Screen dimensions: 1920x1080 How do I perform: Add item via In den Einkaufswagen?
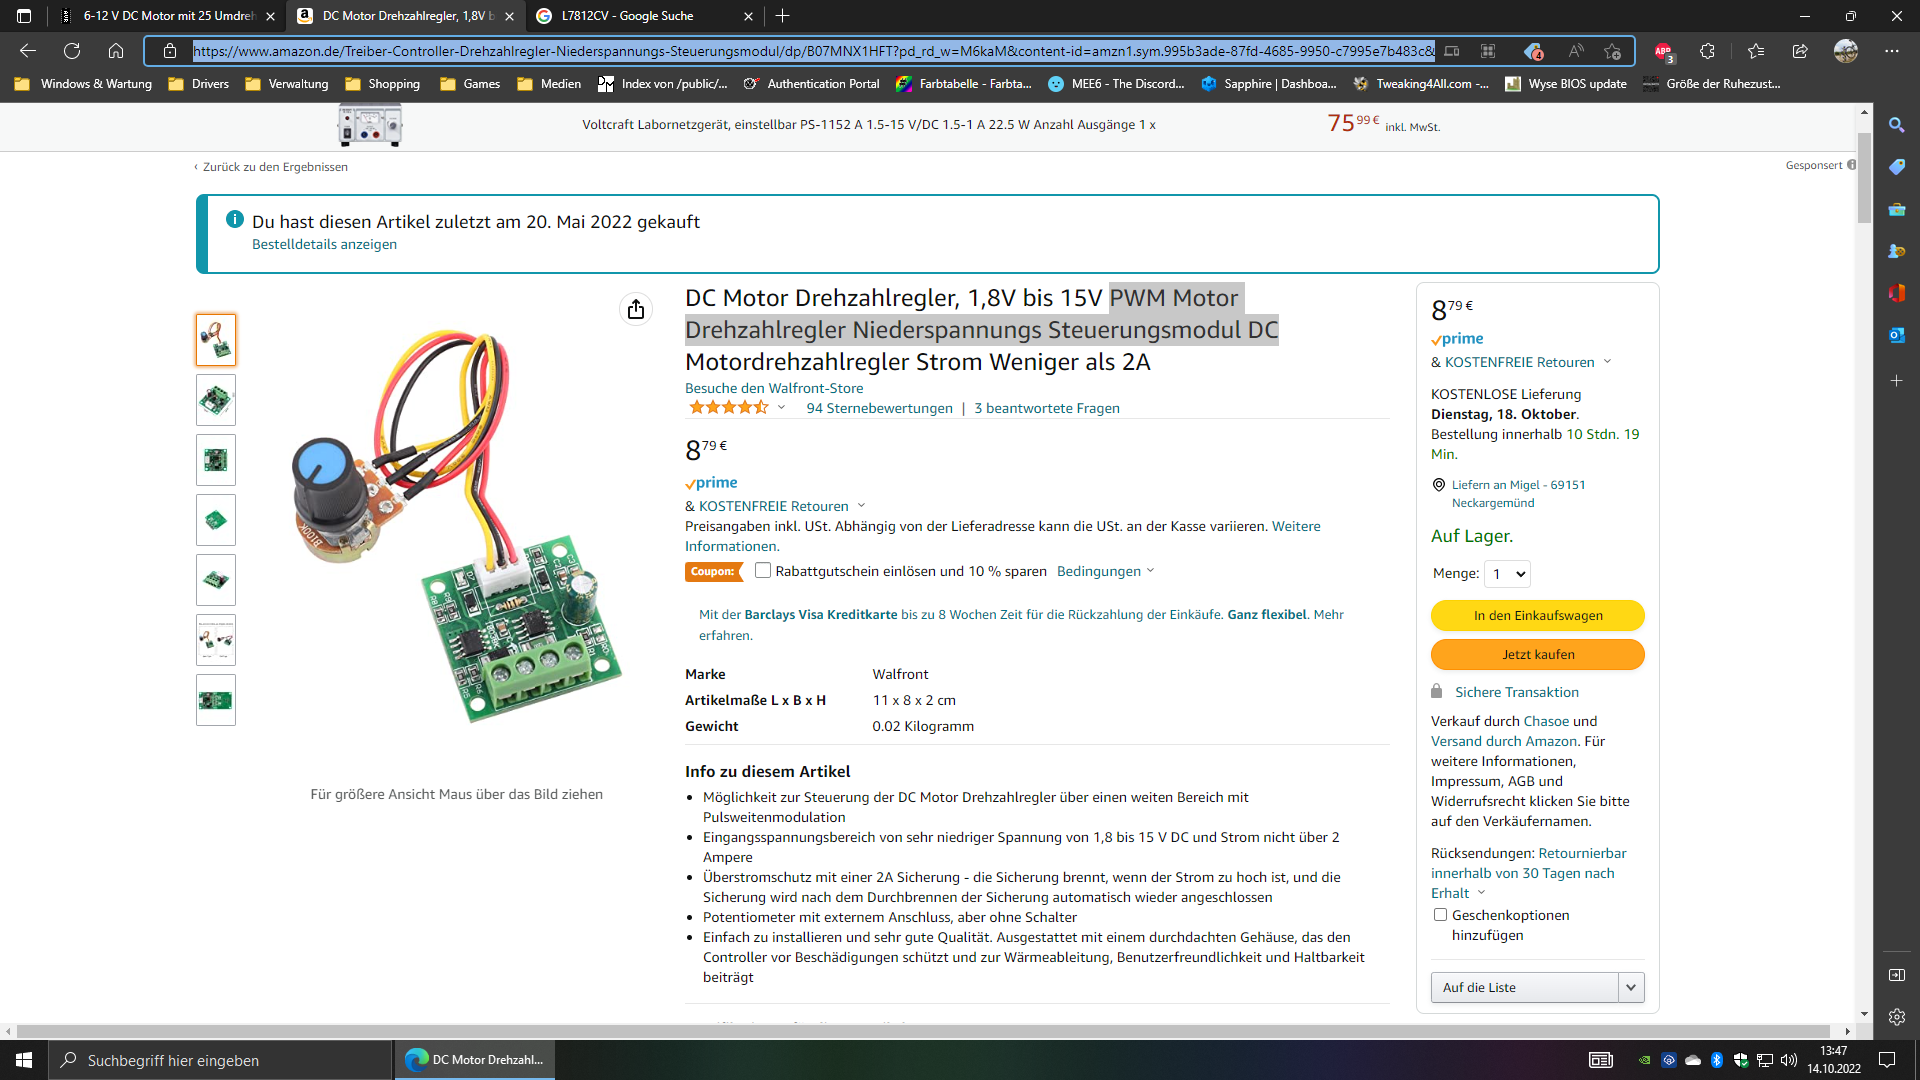coord(1537,616)
